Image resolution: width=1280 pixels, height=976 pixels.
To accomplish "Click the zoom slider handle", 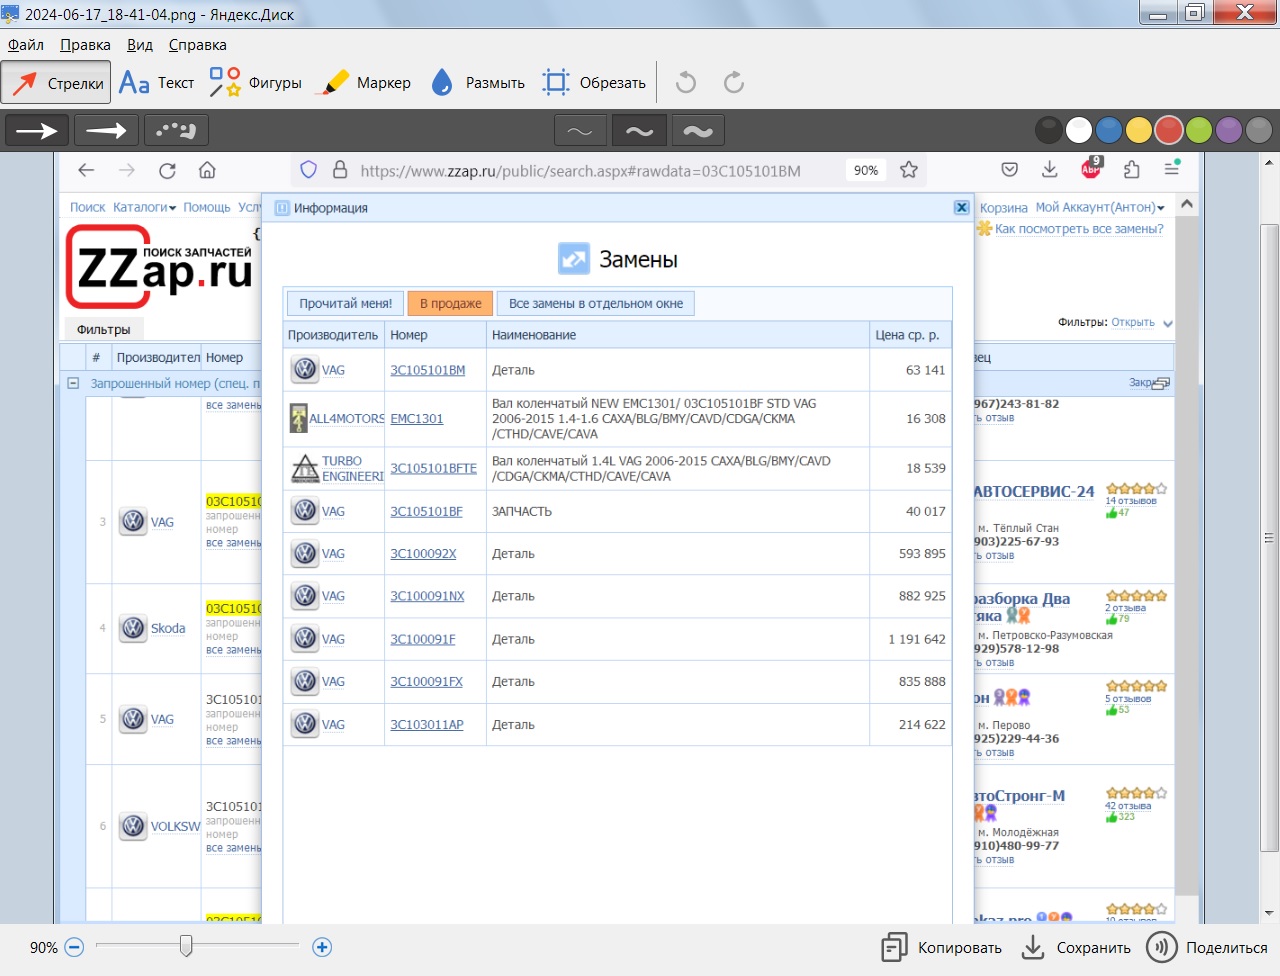I will (186, 946).
